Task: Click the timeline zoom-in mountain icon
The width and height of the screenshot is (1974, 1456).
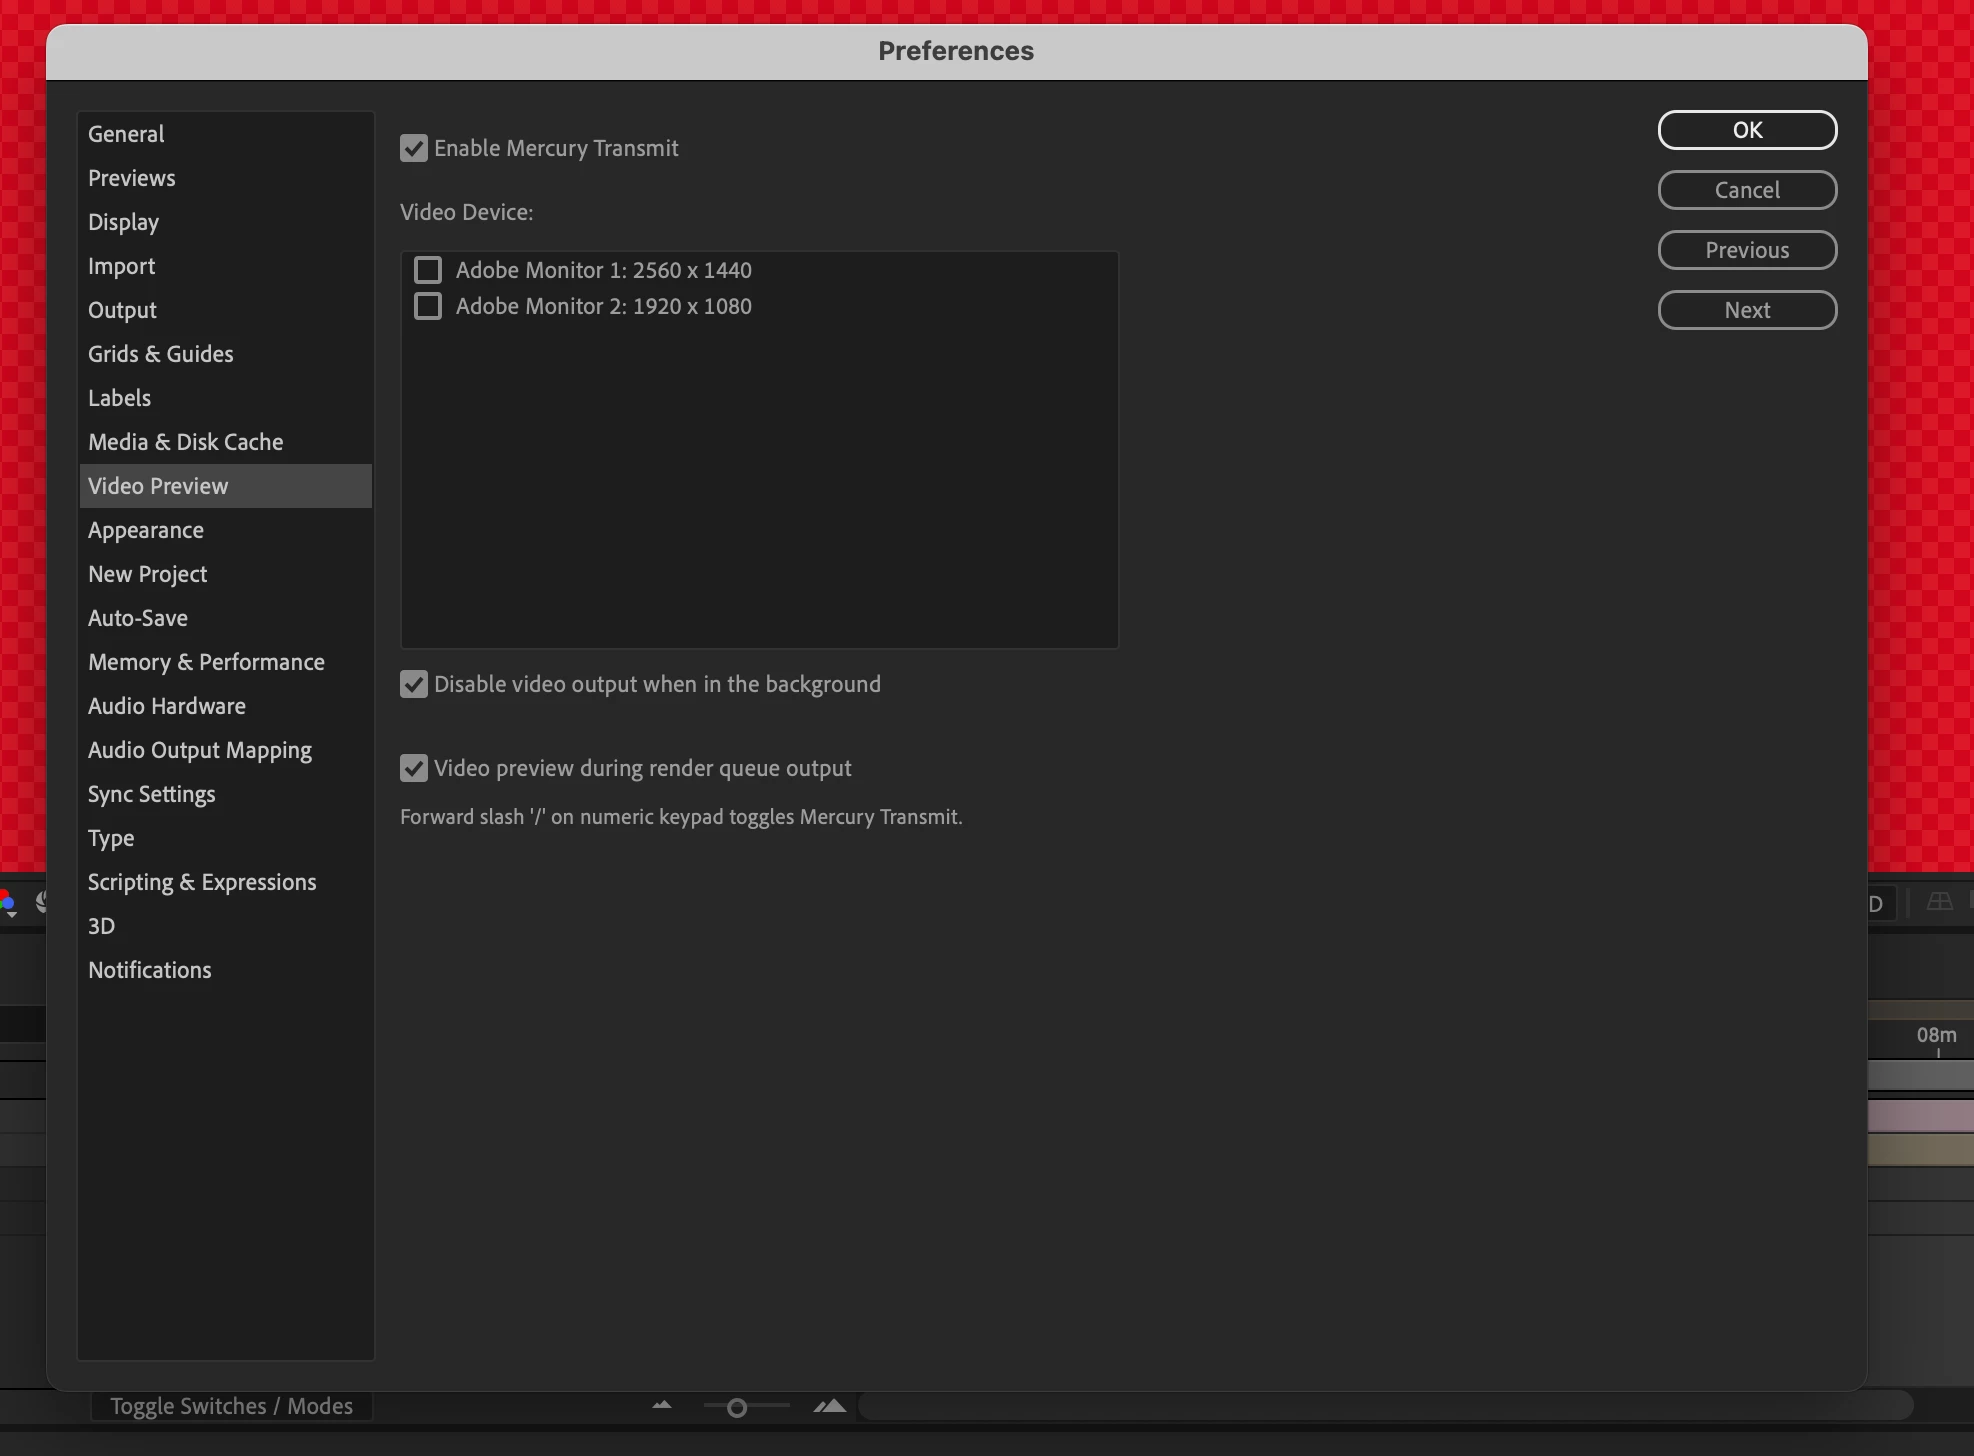Action: (830, 1406)
